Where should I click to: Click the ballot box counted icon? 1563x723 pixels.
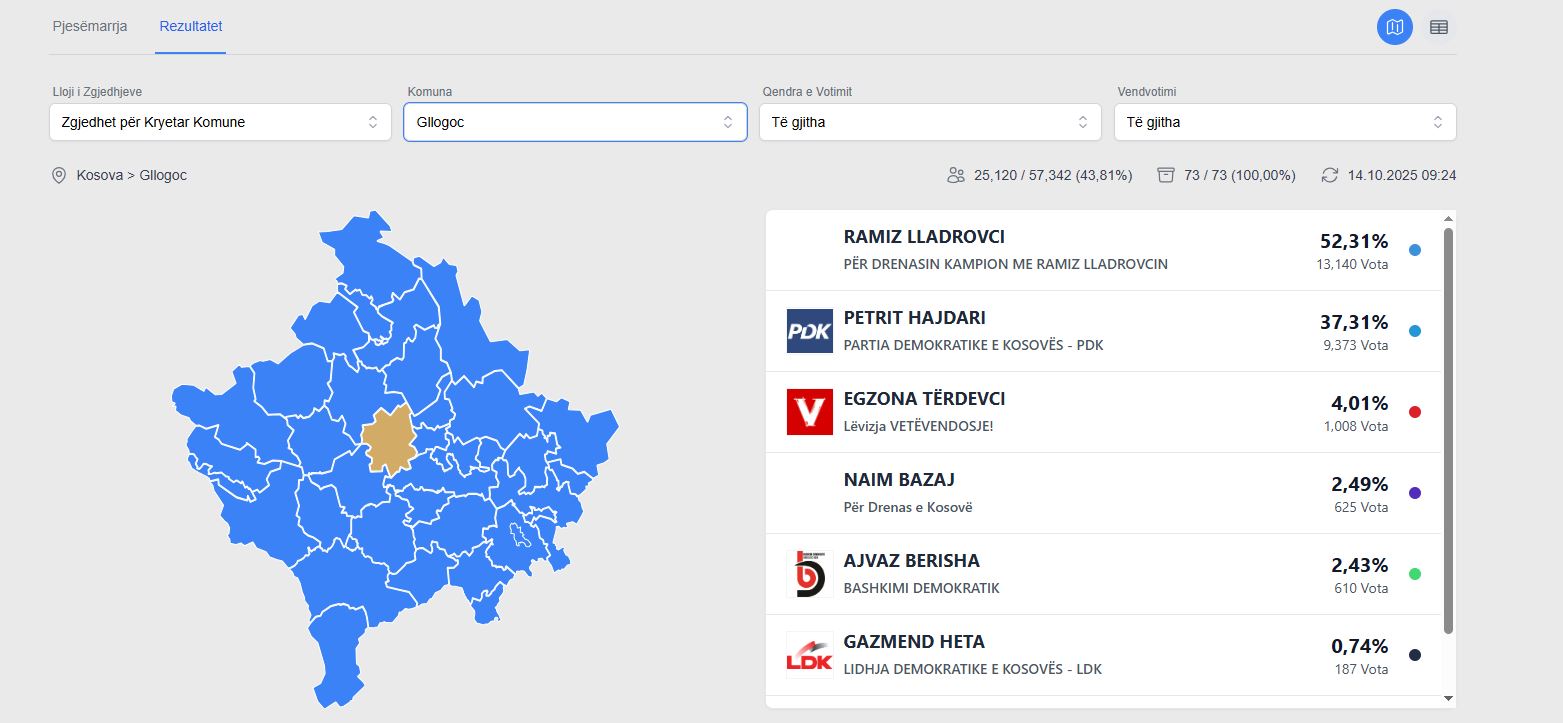click(x=1165, y=175)
